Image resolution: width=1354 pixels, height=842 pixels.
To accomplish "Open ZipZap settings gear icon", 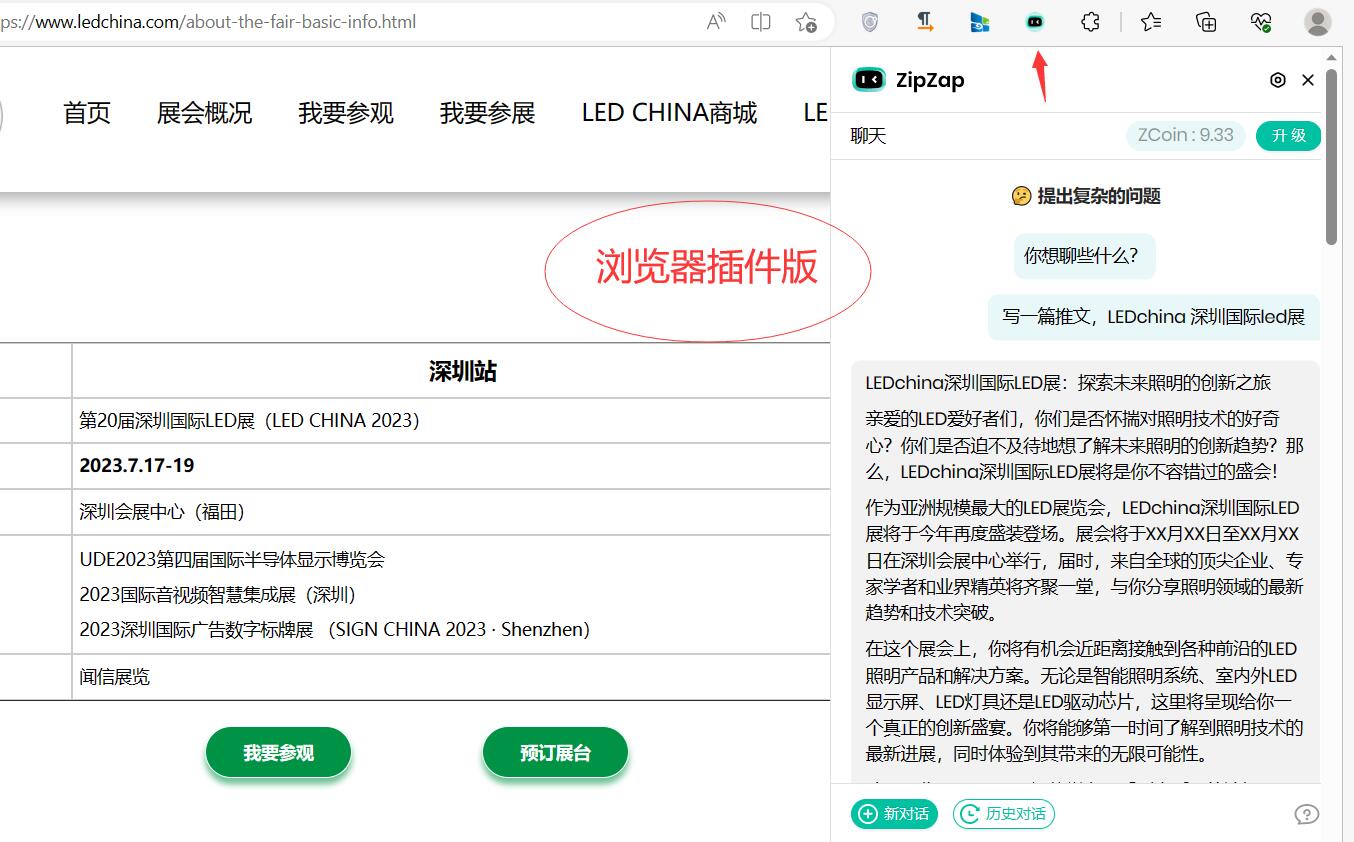I will click(1277, 80).
